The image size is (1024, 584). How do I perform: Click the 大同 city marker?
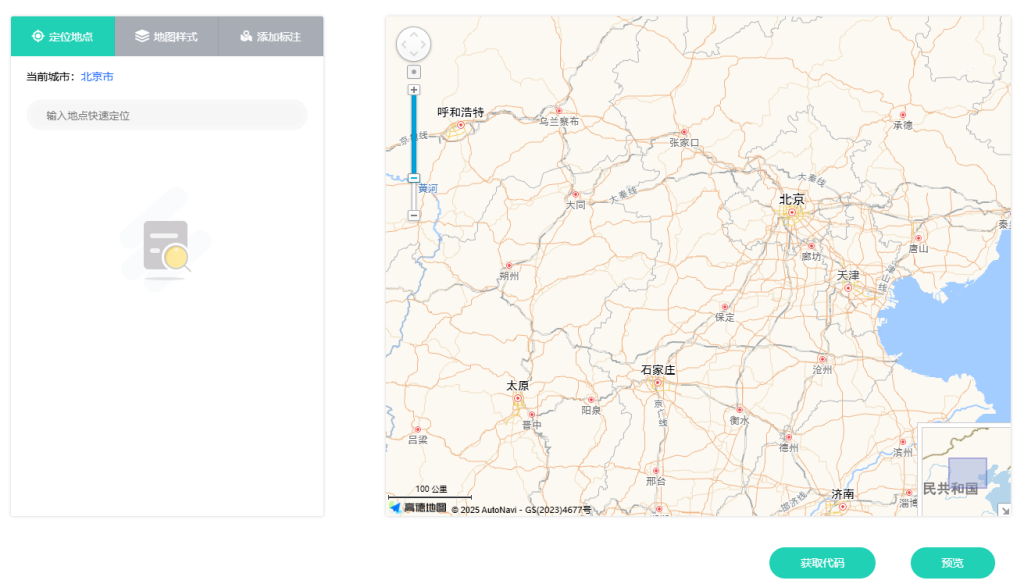pos(575,195)
